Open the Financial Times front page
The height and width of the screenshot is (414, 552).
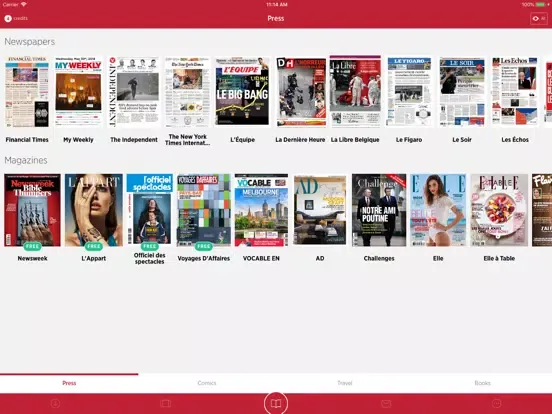(27, 92)
